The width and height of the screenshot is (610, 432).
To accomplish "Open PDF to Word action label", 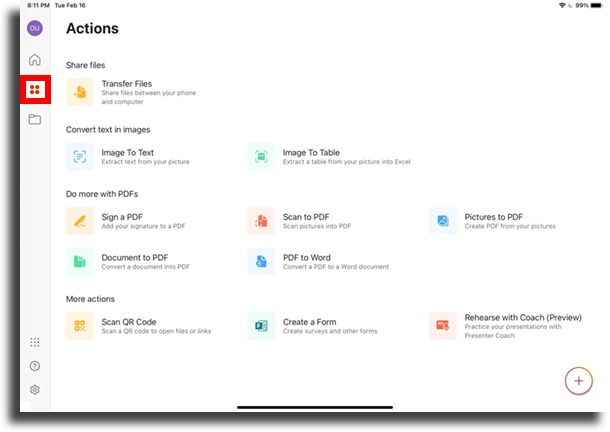I will point(307,258).
